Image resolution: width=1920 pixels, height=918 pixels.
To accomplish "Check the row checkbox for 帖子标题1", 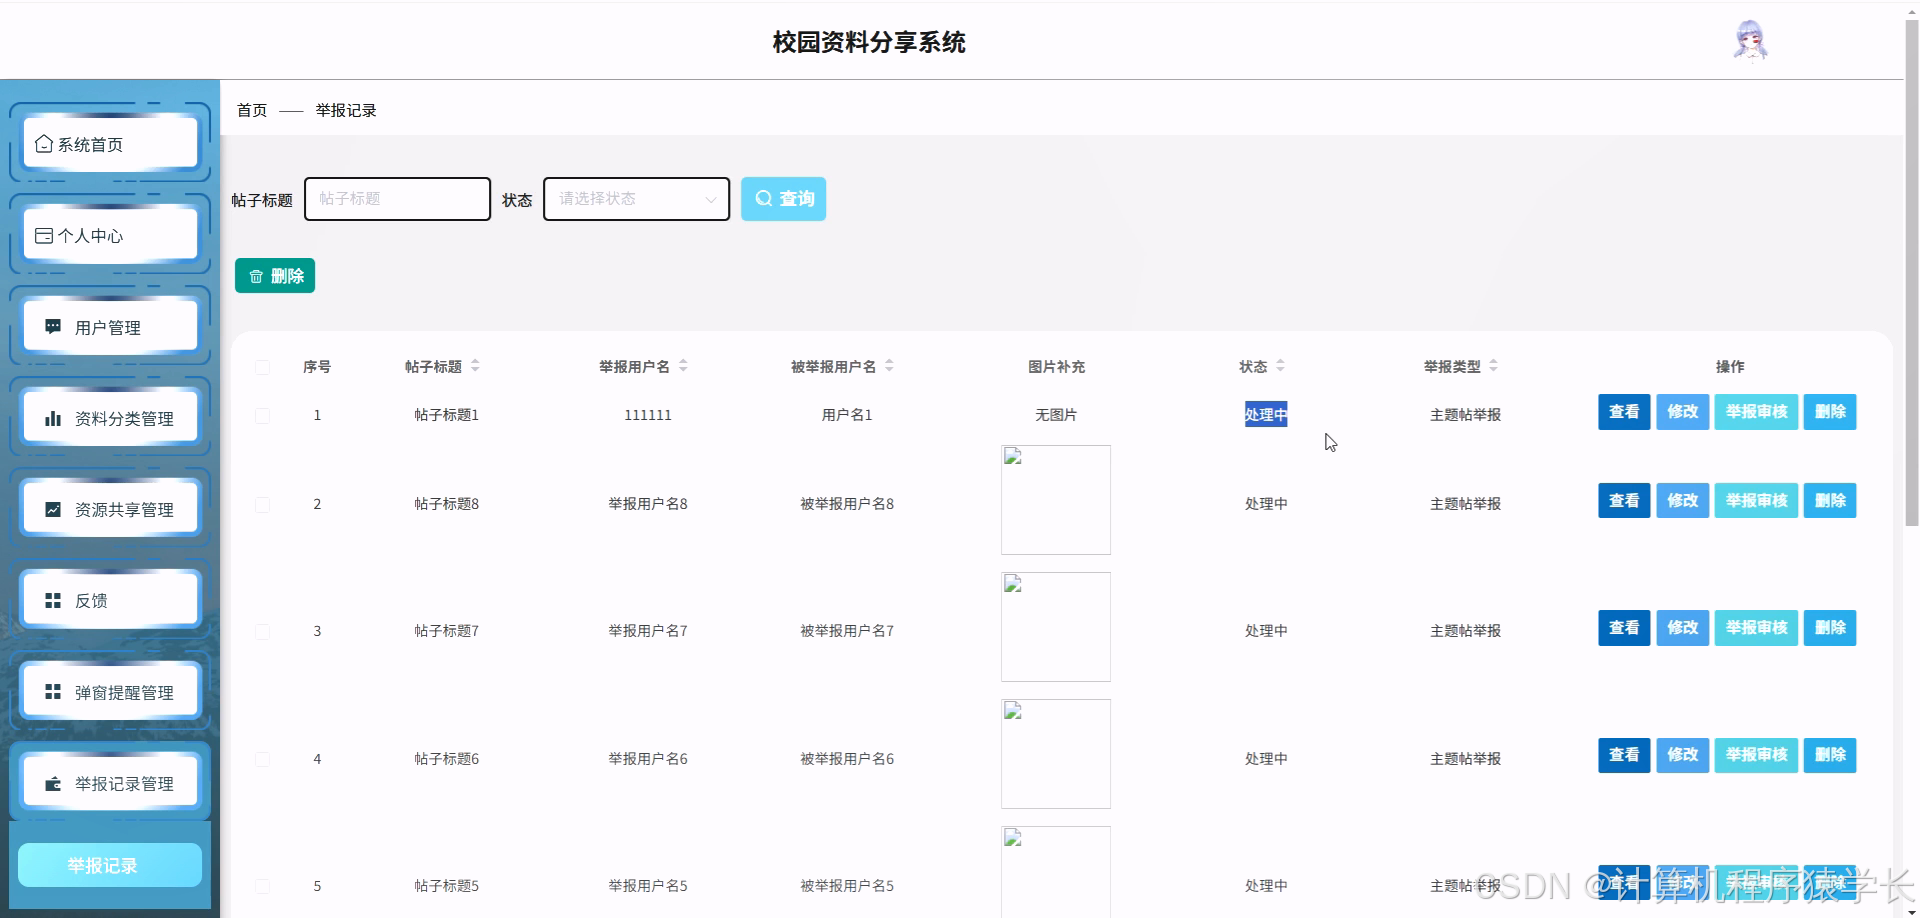I will 263,415.
